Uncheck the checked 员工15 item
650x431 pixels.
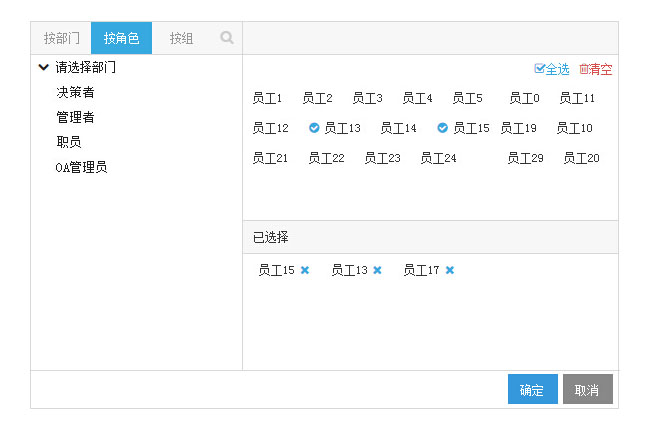(443, 128)
